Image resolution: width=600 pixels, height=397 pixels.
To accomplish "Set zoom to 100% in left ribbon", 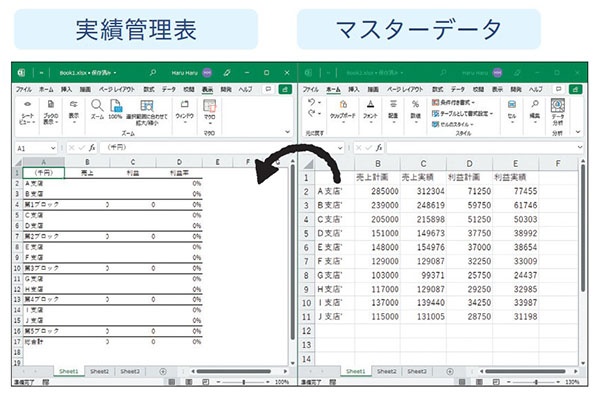I will [x=116, y=109].
